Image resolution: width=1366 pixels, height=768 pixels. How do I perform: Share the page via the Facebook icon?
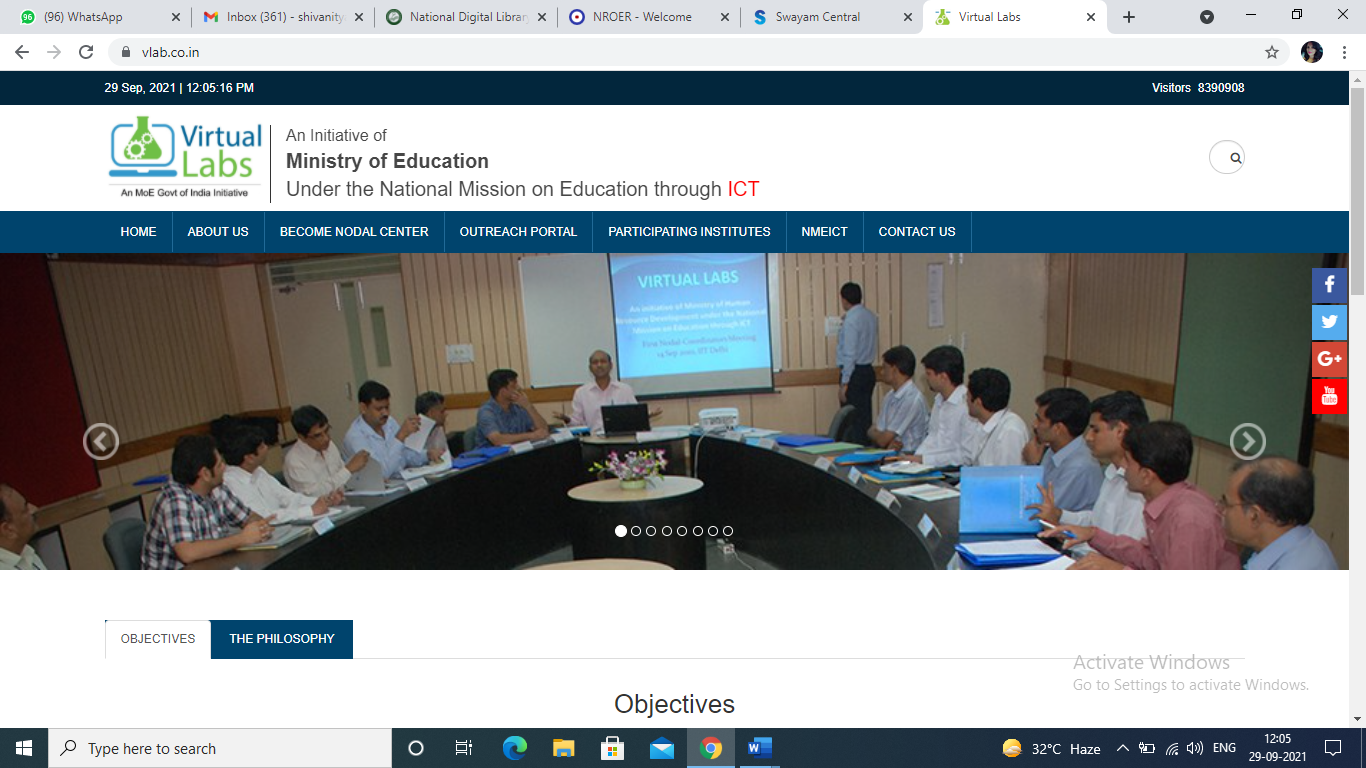[x=1329, y=284]
